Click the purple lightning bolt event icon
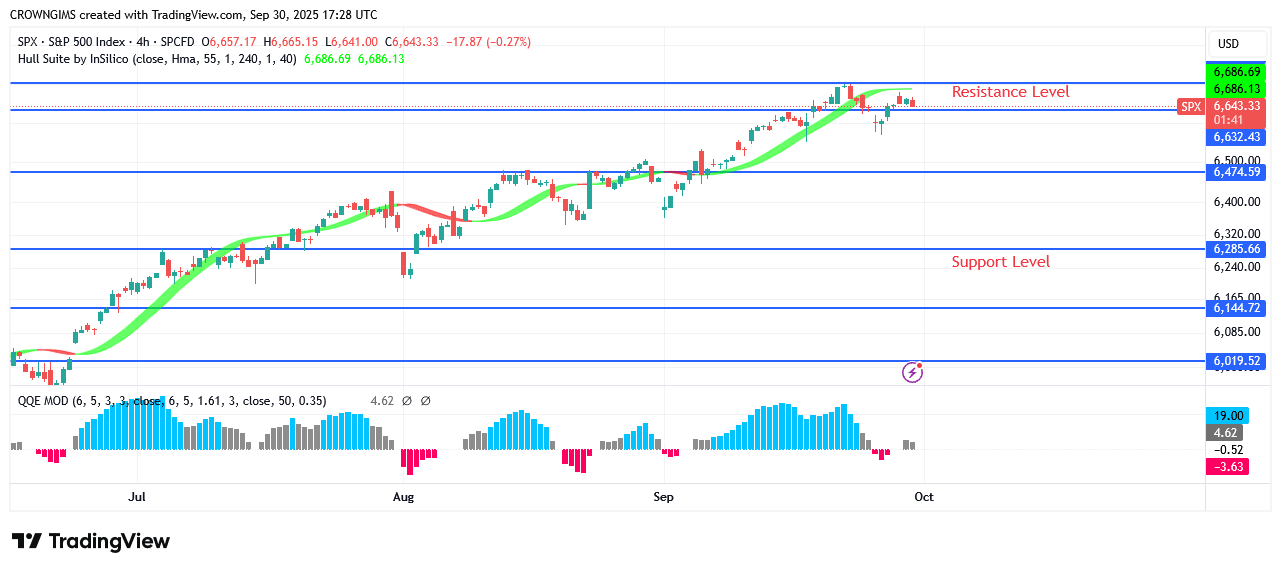Image resolution: width=1281 pixels, height=571 pixels. 912,372
